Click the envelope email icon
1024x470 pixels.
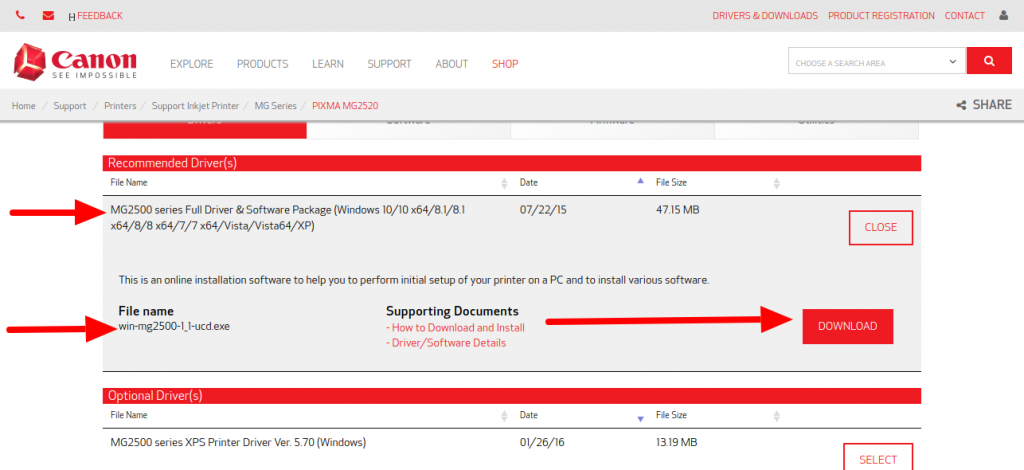(49, 16)
